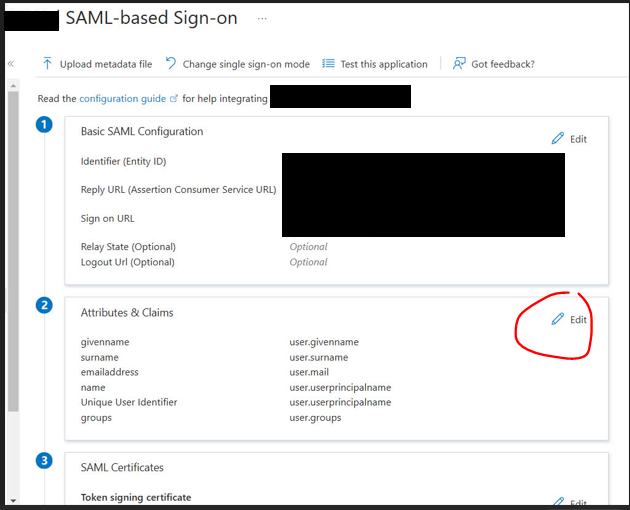The width and height of the screenshot is (630, 510).
Task: Click the Relay State (Optional) label
Action: [128, 247]
